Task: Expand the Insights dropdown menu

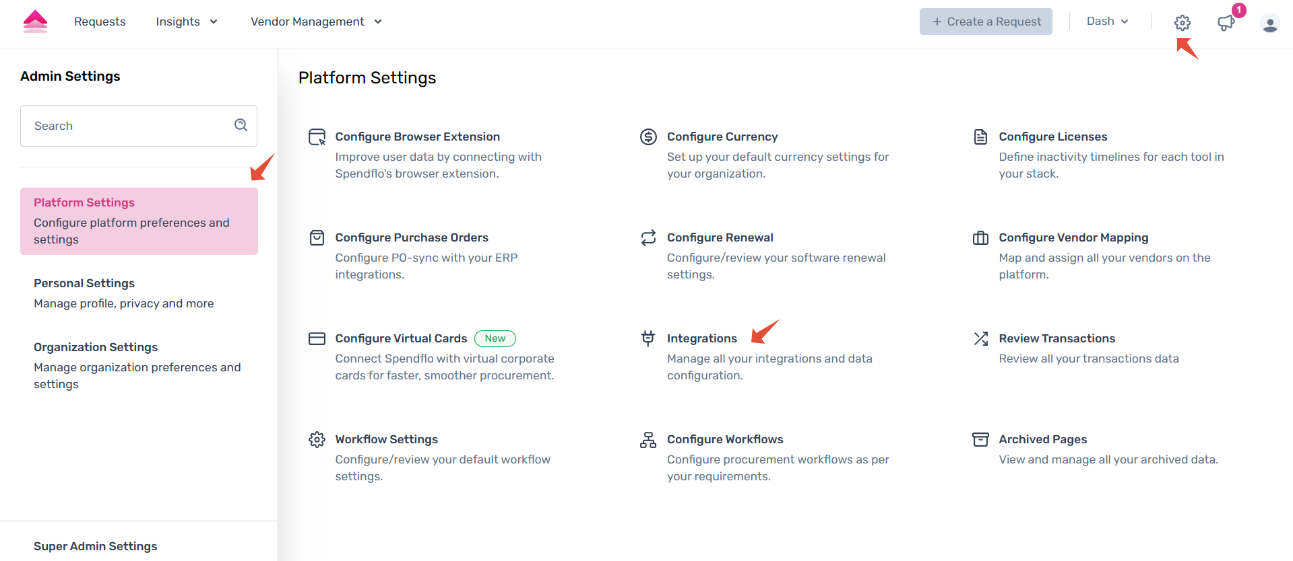Action: [x=187, y=22]
